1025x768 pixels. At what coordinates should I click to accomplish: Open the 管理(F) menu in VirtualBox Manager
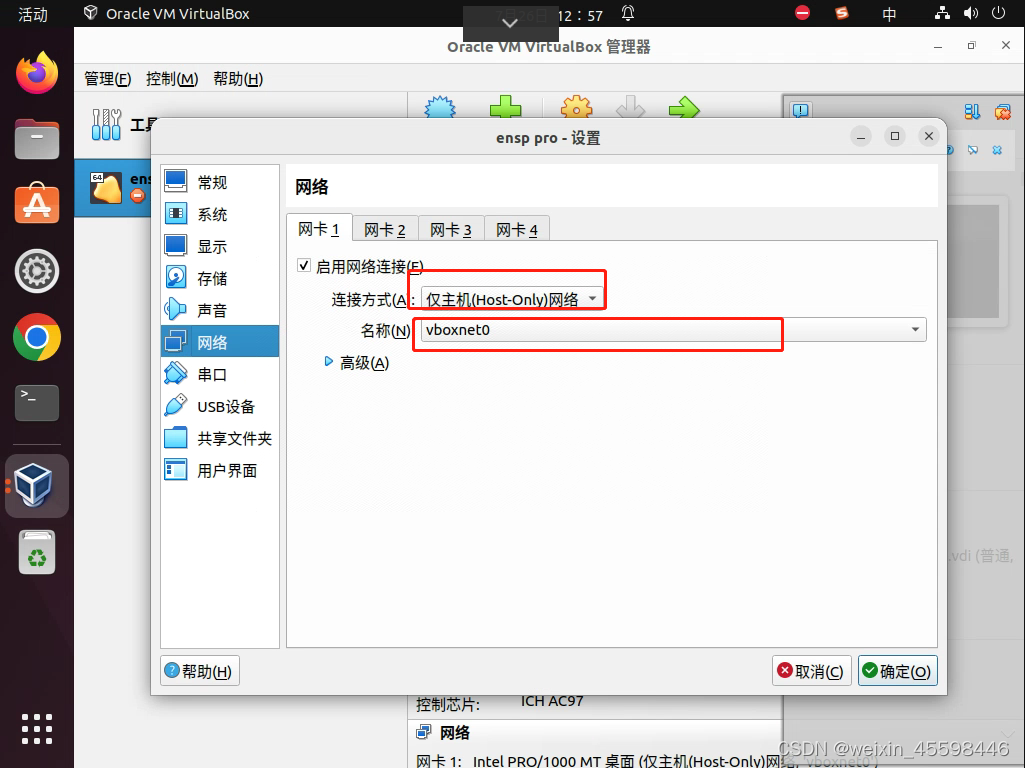pos(108,79)
